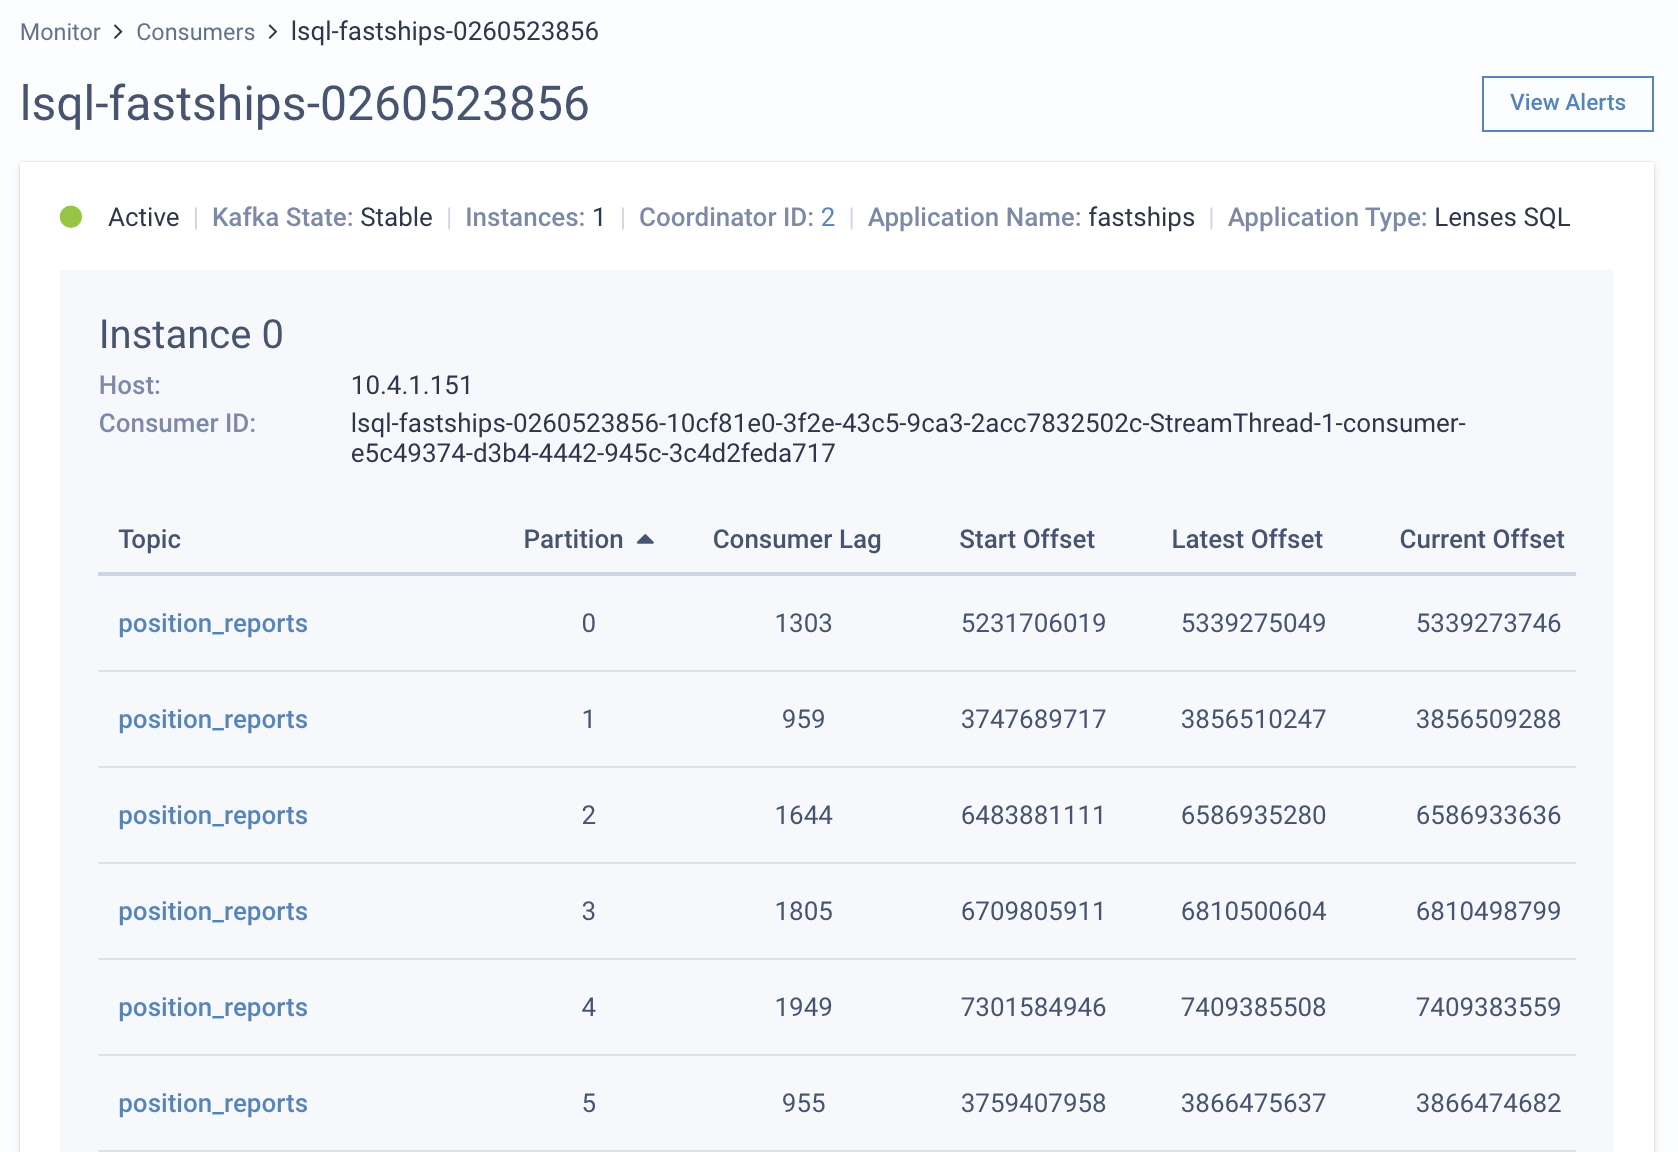Screen dimensions: 1678x1152
Task: Click latest offset 3866475637
Action: pos(1253,1103)
